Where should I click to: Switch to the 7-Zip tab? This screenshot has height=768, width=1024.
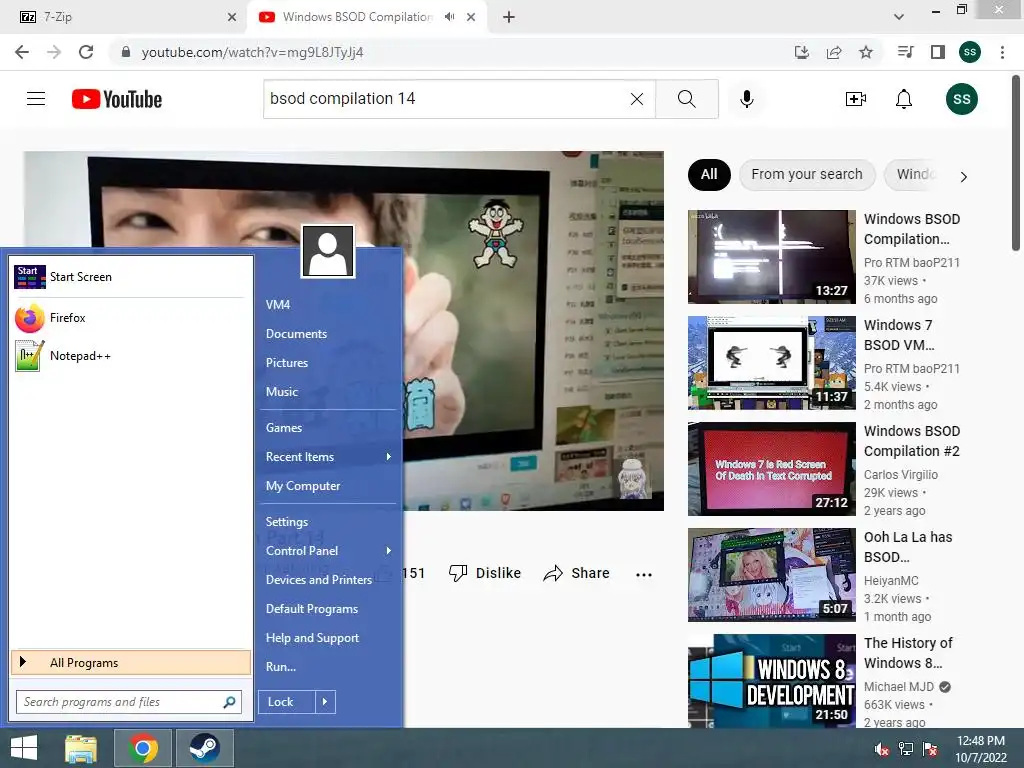coord(123,17)
